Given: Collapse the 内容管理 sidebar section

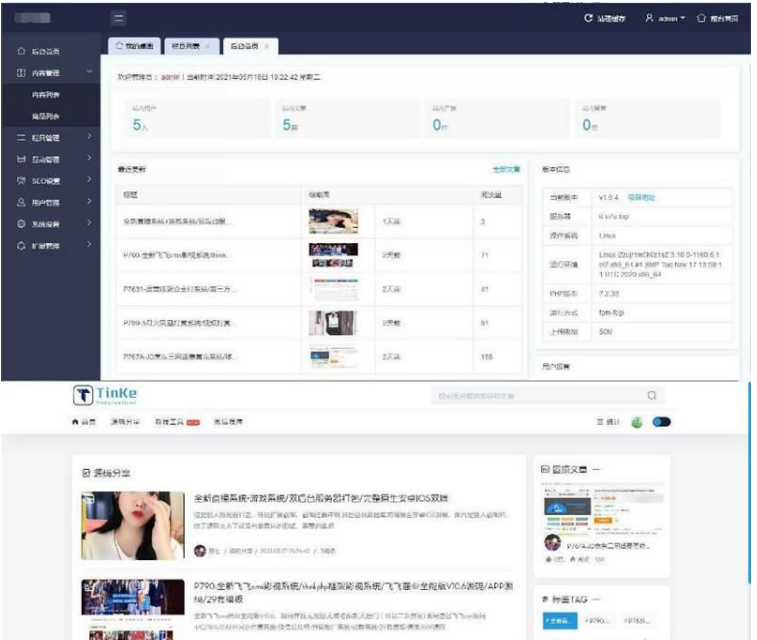Looking at the screenshot, I should click(89, 72).
